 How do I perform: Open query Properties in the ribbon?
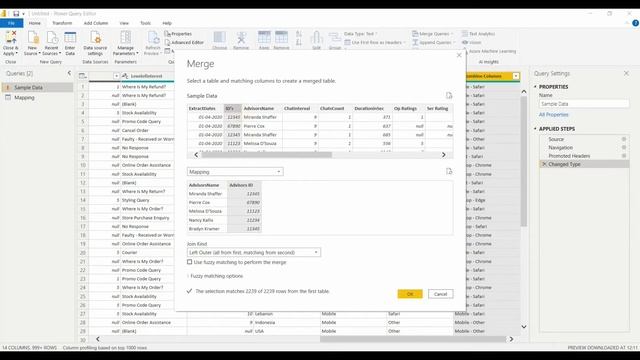pos(178,34)
